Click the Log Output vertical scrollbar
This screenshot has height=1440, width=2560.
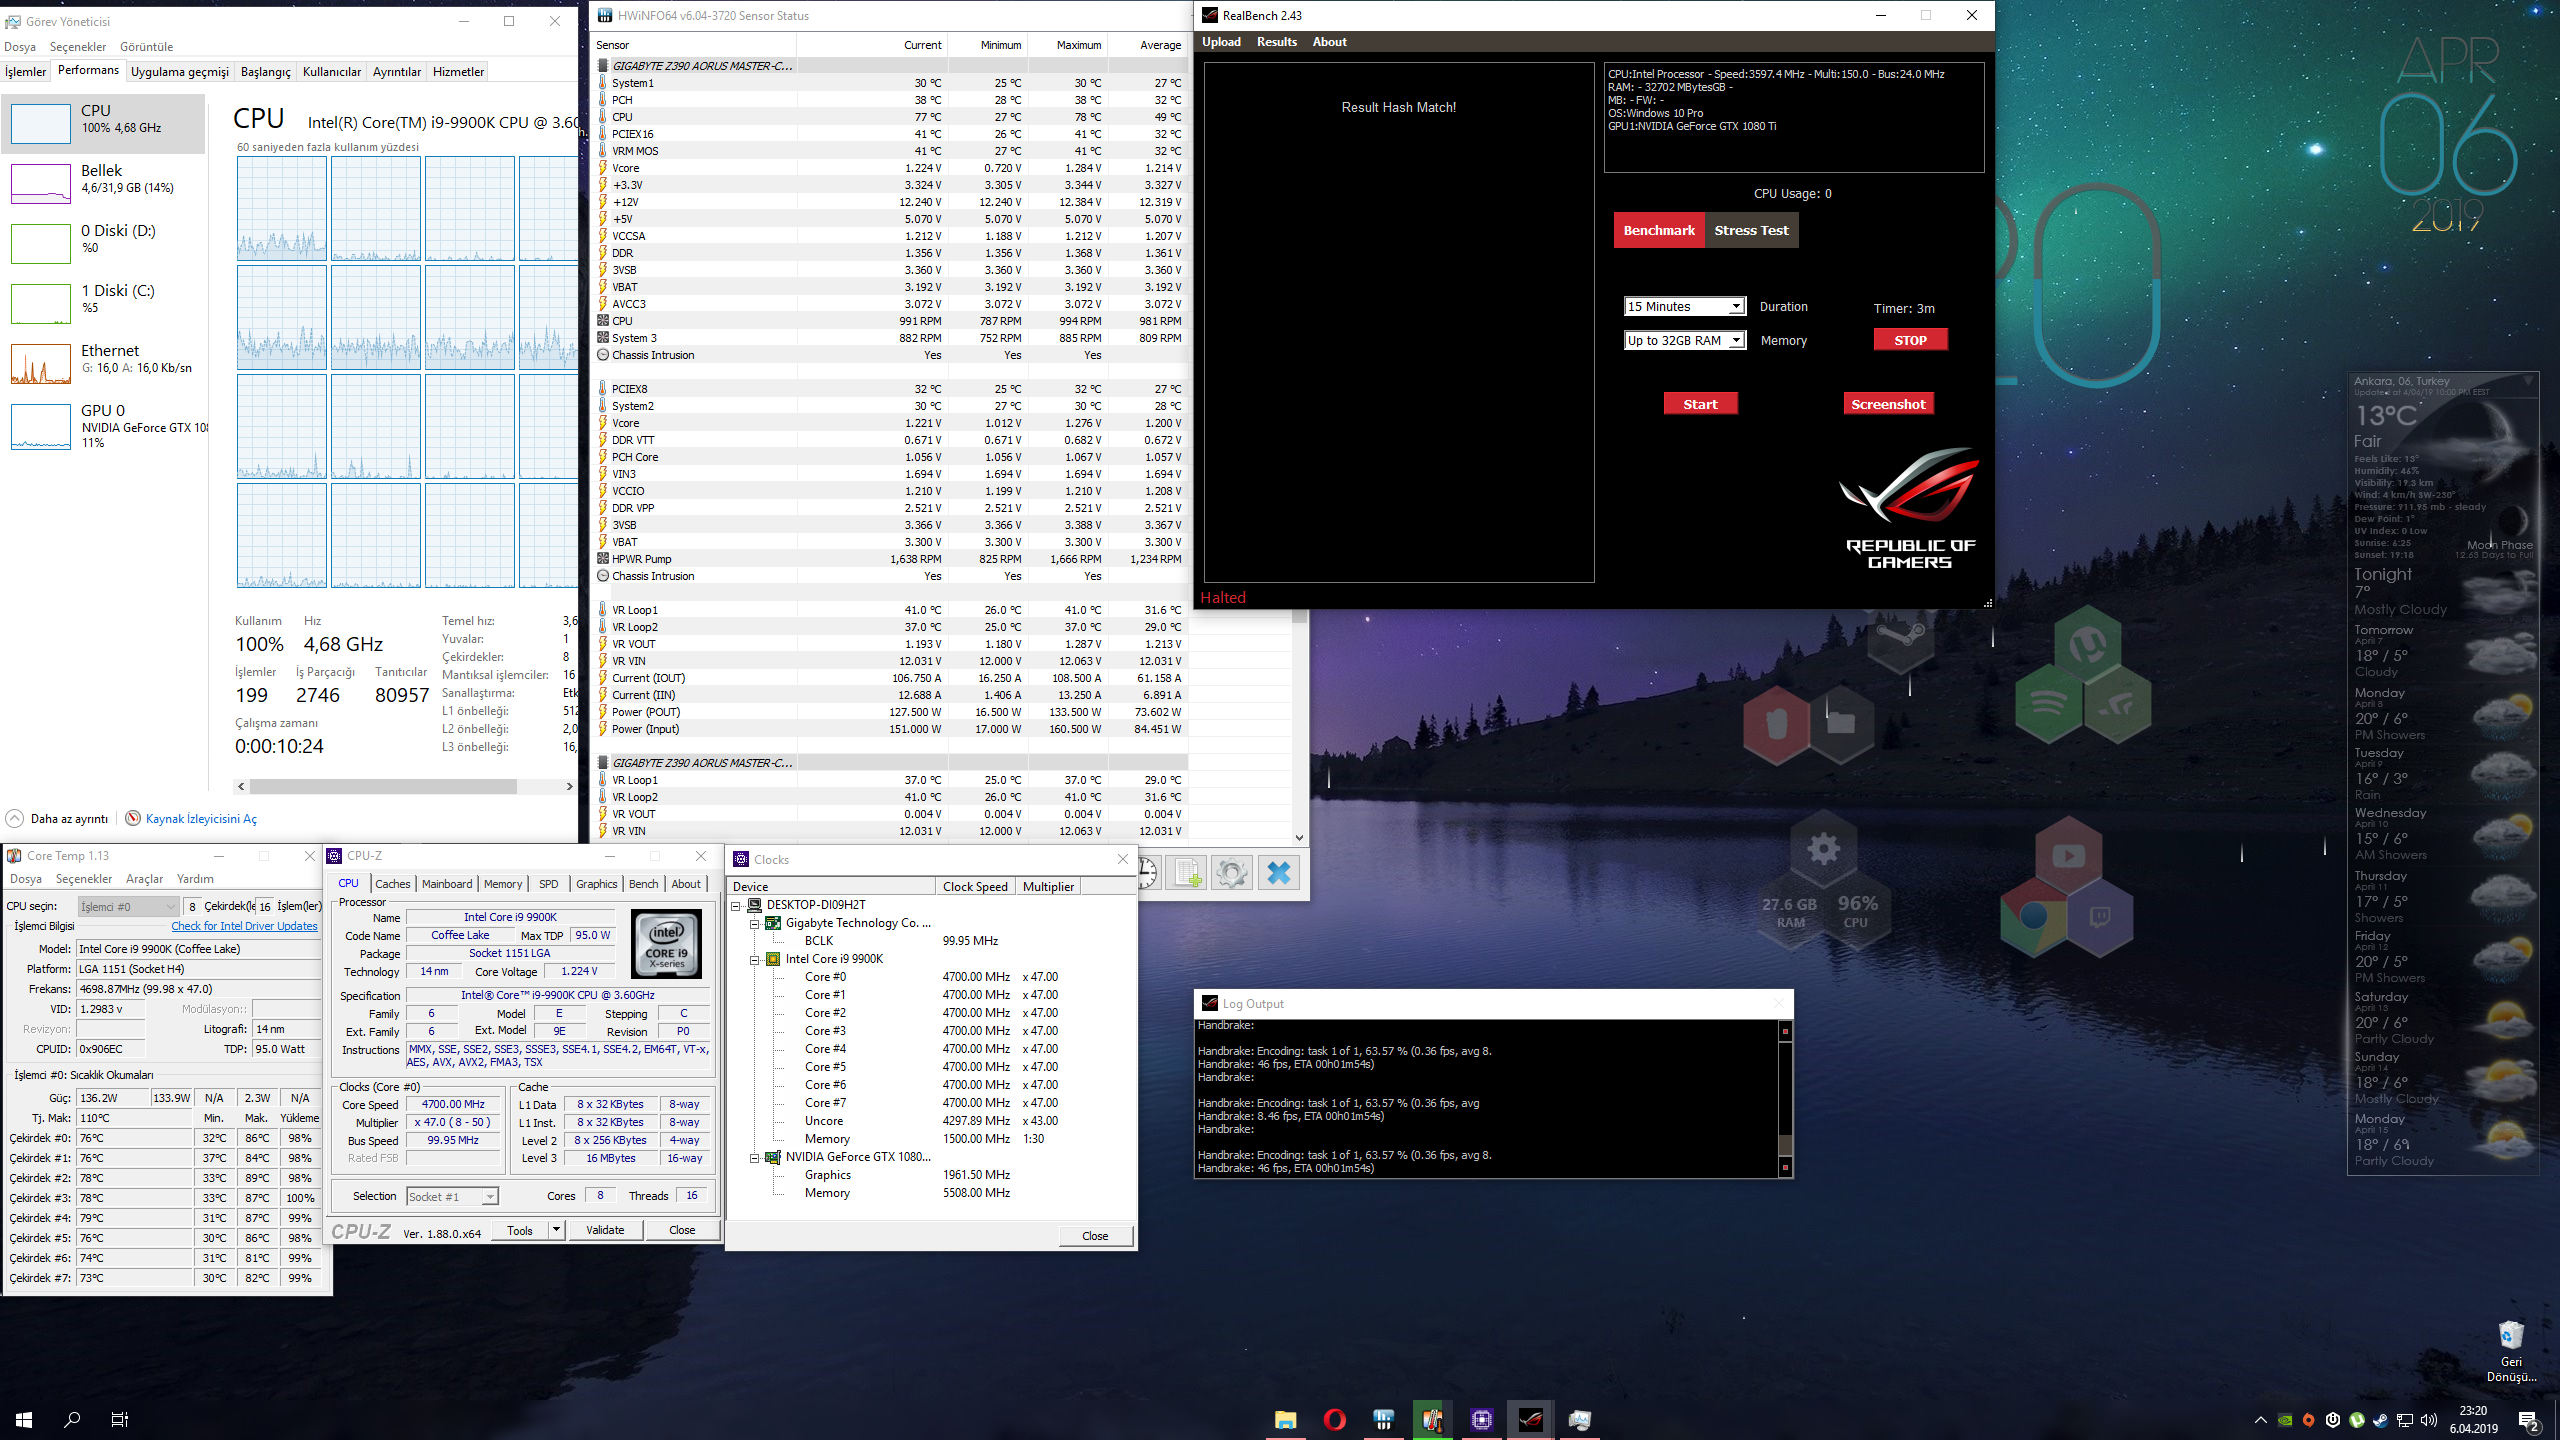(1785, 1099)
